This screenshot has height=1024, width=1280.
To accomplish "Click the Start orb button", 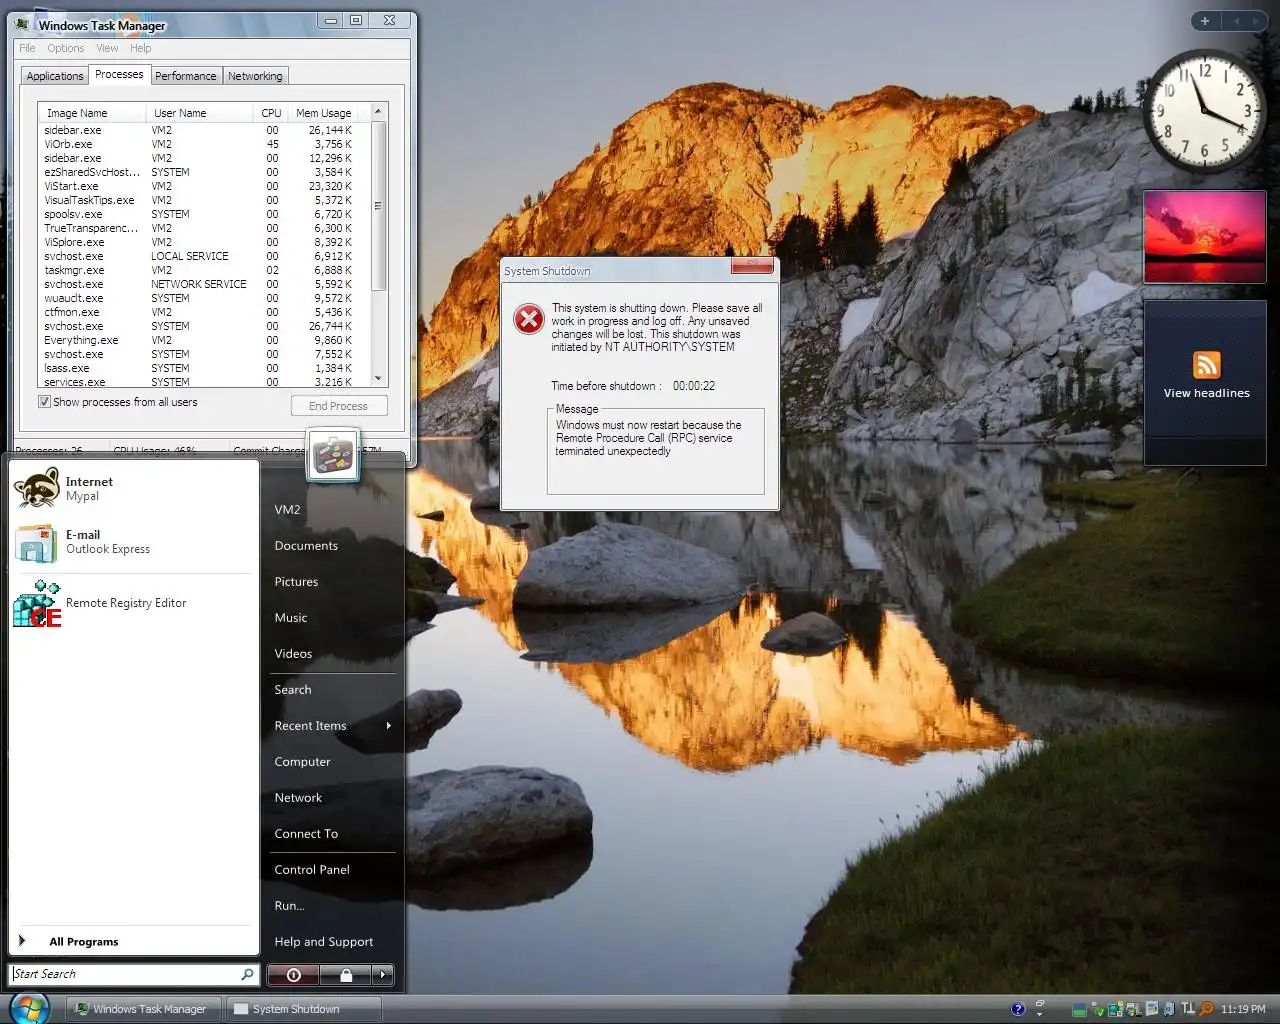I will [28, 1008].
